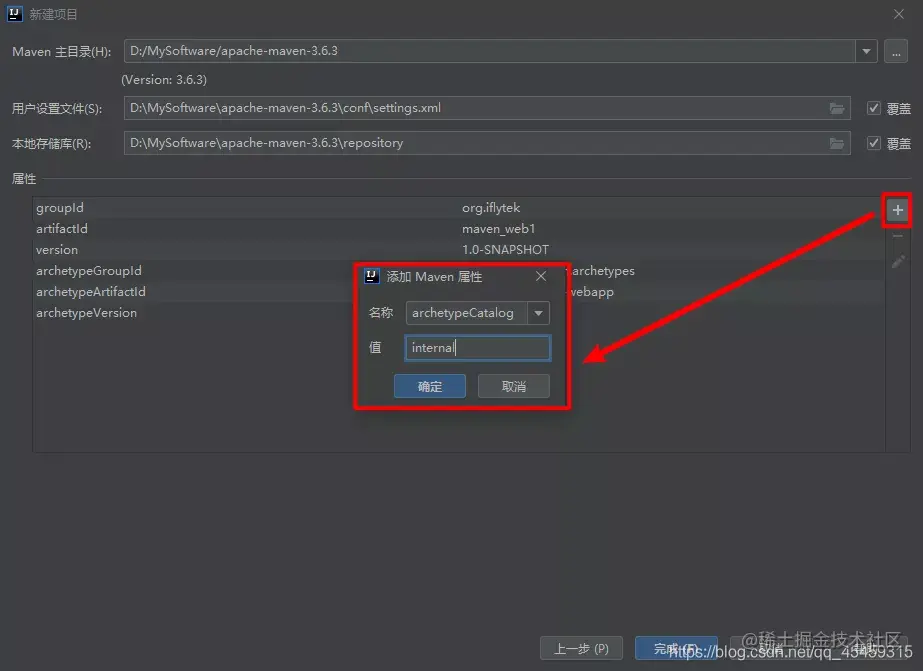Browse folder for local repository
This screenshot has width=923, height=671.
[836, 144]
